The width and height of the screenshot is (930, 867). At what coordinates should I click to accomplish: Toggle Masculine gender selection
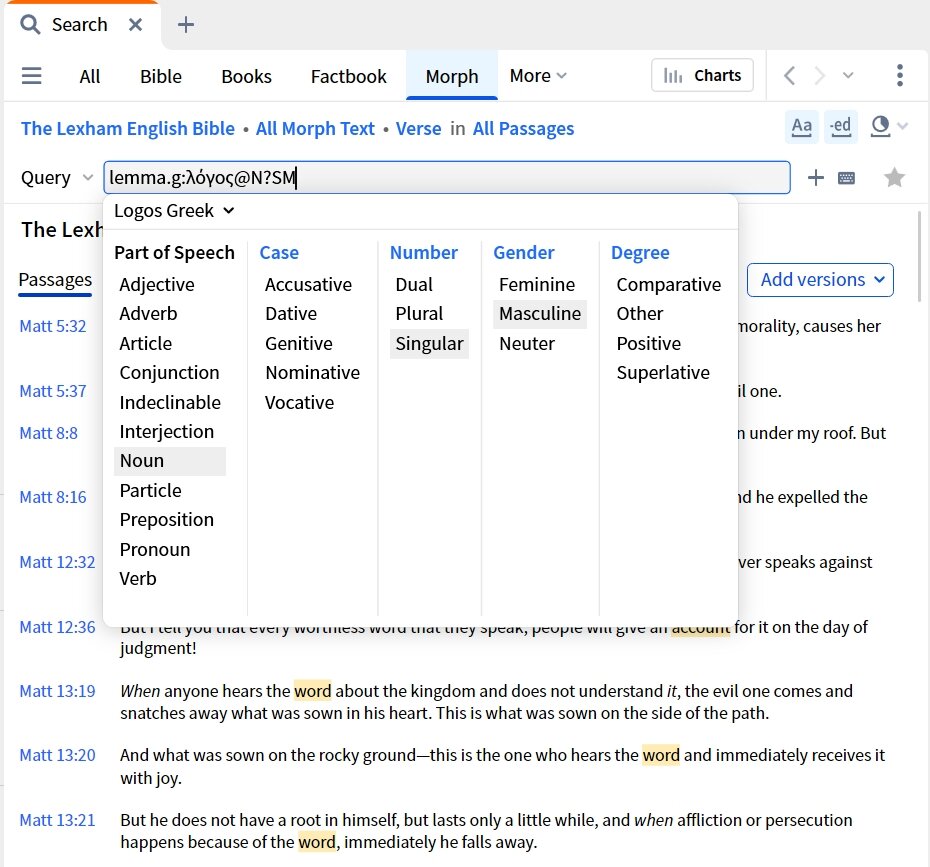click(x=540, y=314)
